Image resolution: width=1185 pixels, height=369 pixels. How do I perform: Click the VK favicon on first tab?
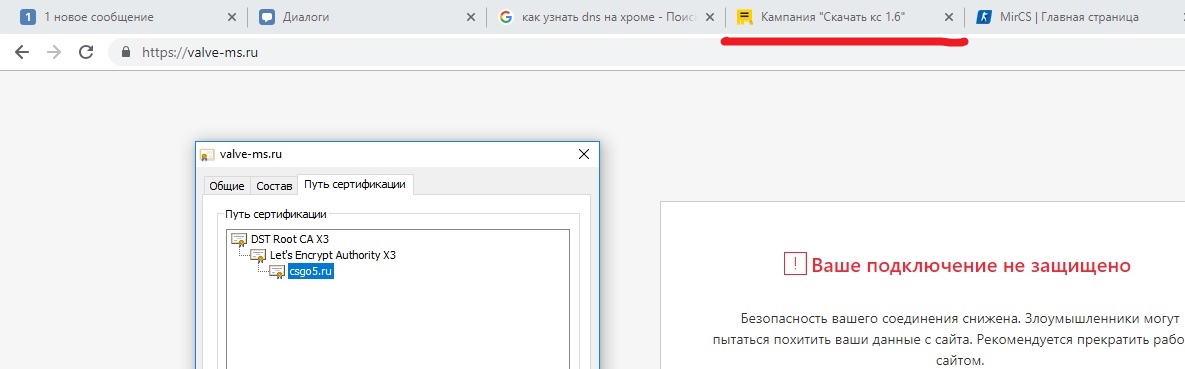pyautogui.click(x=28, y=17)
